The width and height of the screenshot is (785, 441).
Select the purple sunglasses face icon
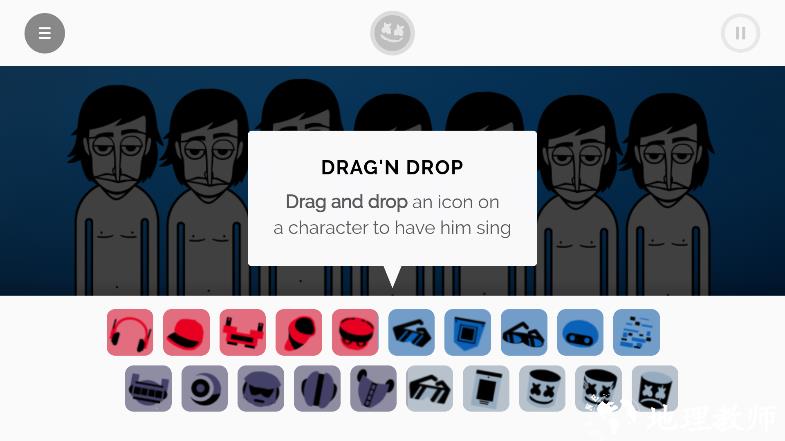[261, 388]
